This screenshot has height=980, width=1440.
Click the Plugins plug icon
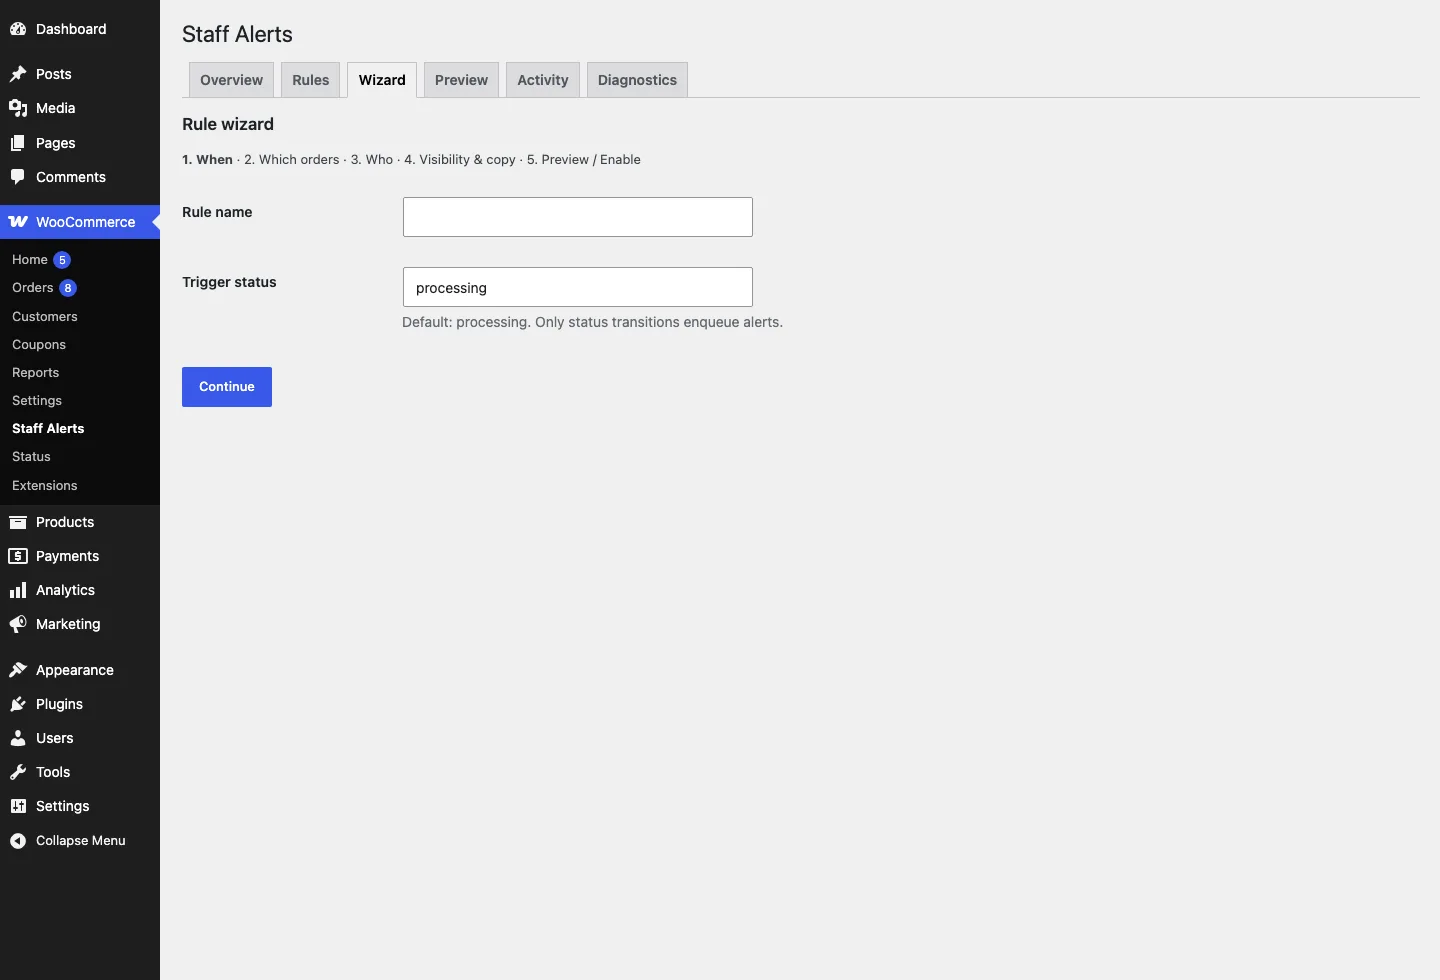(18, 704)
